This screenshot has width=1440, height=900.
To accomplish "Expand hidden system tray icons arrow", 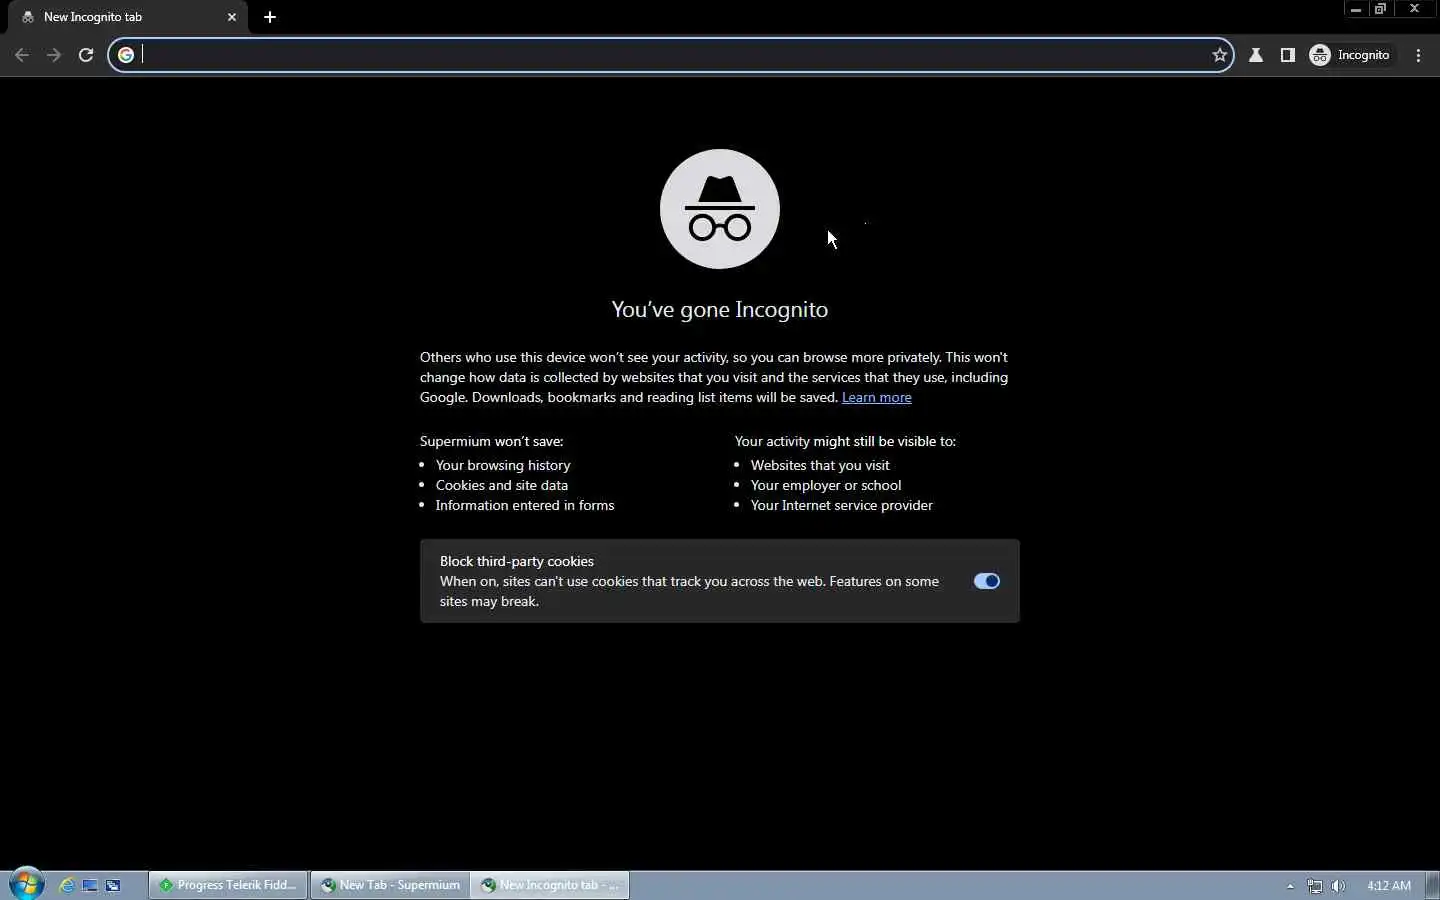I will tap(1290, 886).
